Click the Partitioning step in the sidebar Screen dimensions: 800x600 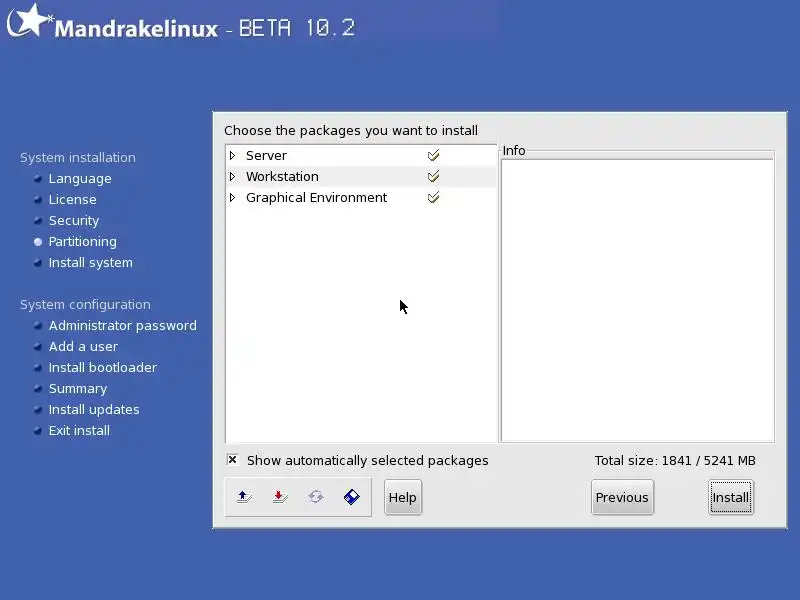click(83, 241)
